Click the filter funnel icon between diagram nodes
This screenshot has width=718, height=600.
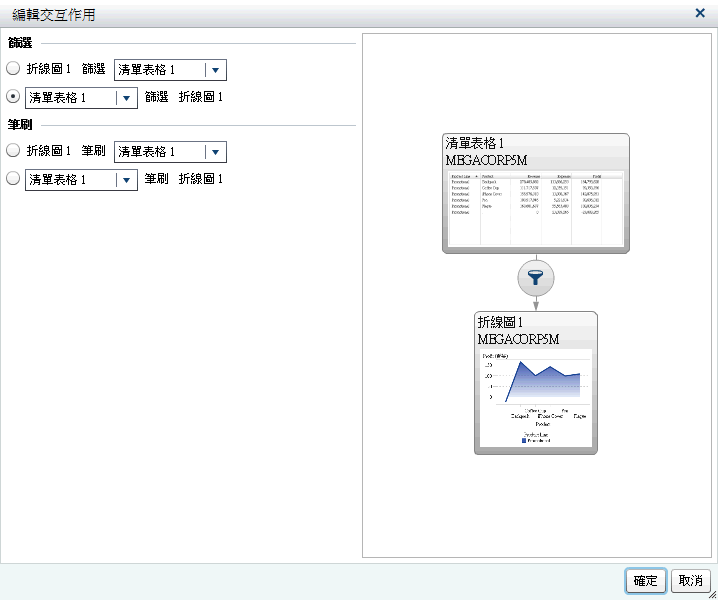click(536, 278)
